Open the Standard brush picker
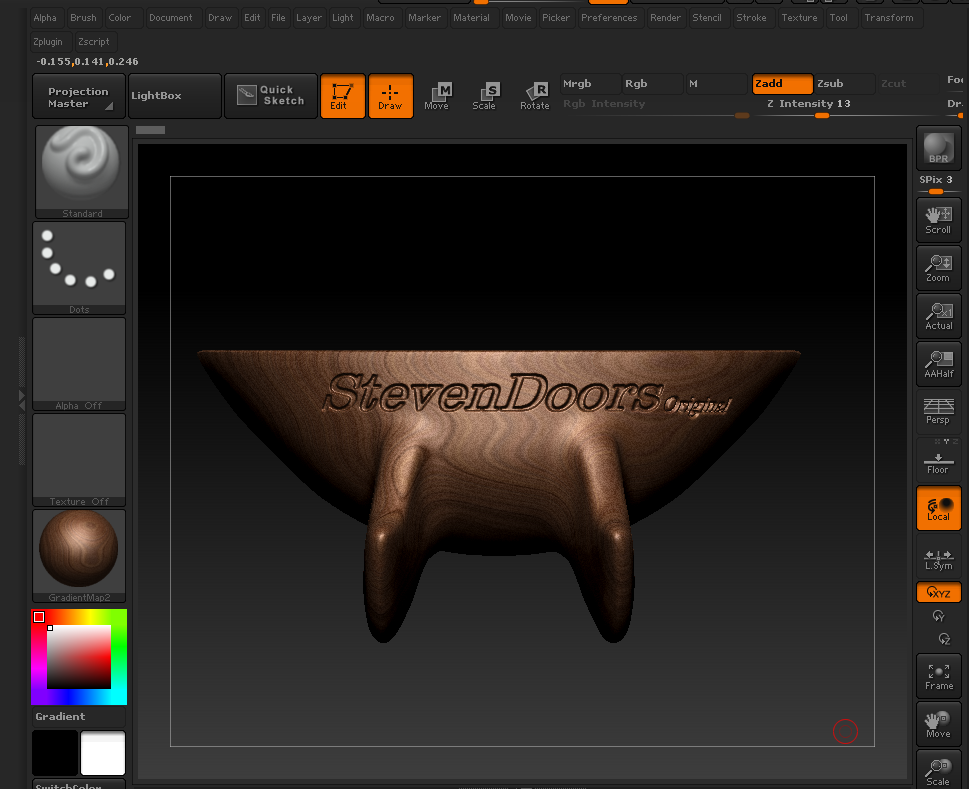Screen dimensions: 969x789 [82, 172]
